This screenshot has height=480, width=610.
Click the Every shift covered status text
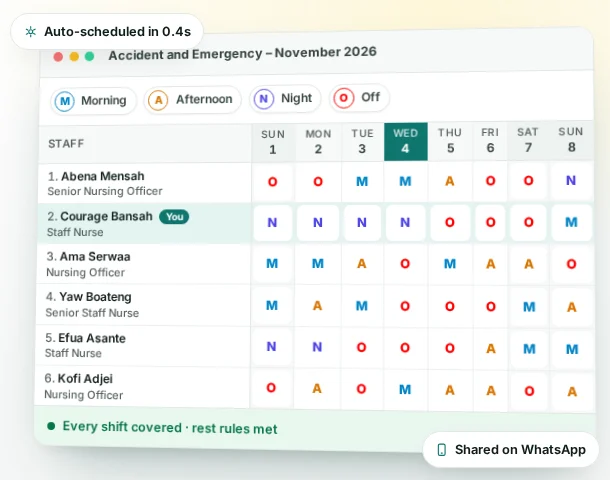point(170,427)
